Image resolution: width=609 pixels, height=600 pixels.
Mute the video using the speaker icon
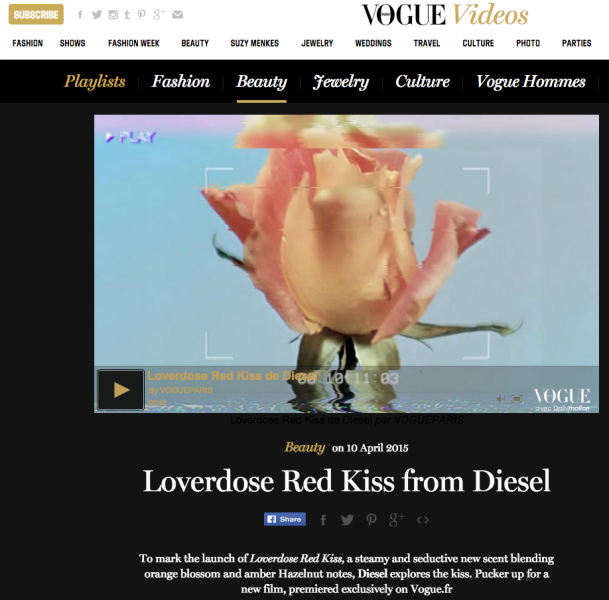[501, 399]
